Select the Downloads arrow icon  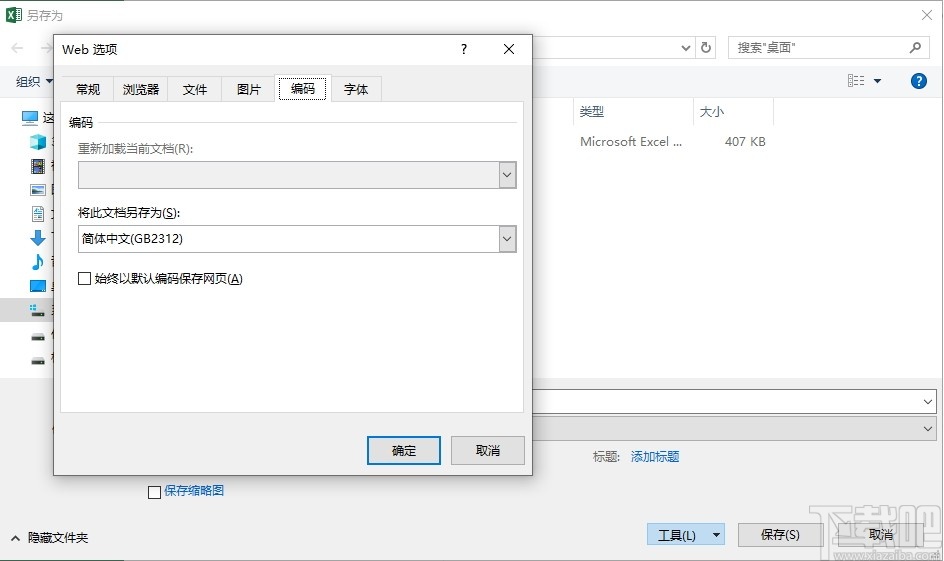(38, 238)
